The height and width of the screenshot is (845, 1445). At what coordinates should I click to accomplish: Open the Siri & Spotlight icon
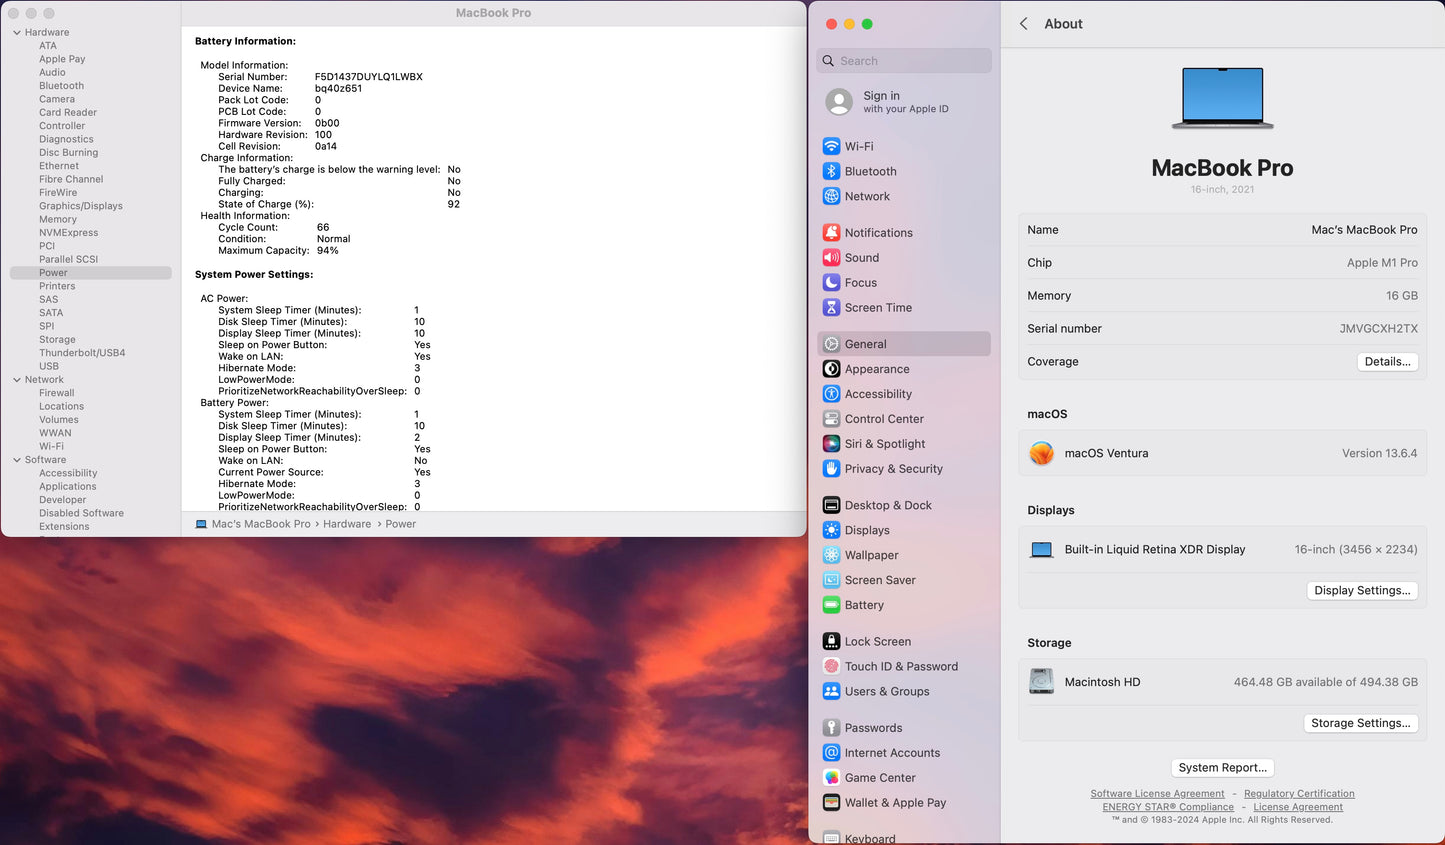pos(831,444)
